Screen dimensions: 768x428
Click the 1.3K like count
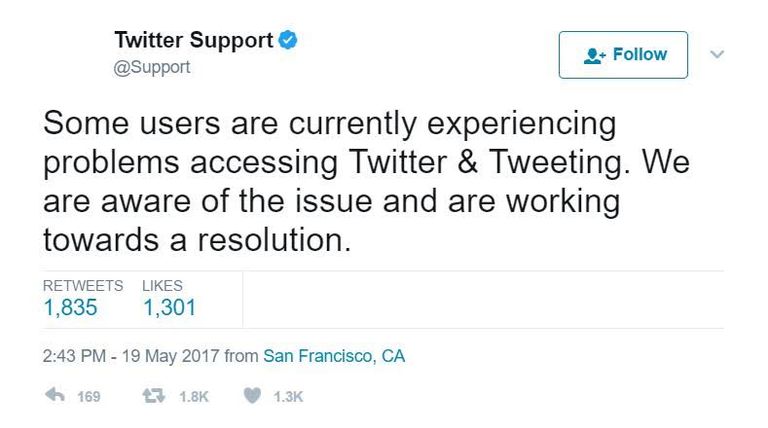point(288,397)
